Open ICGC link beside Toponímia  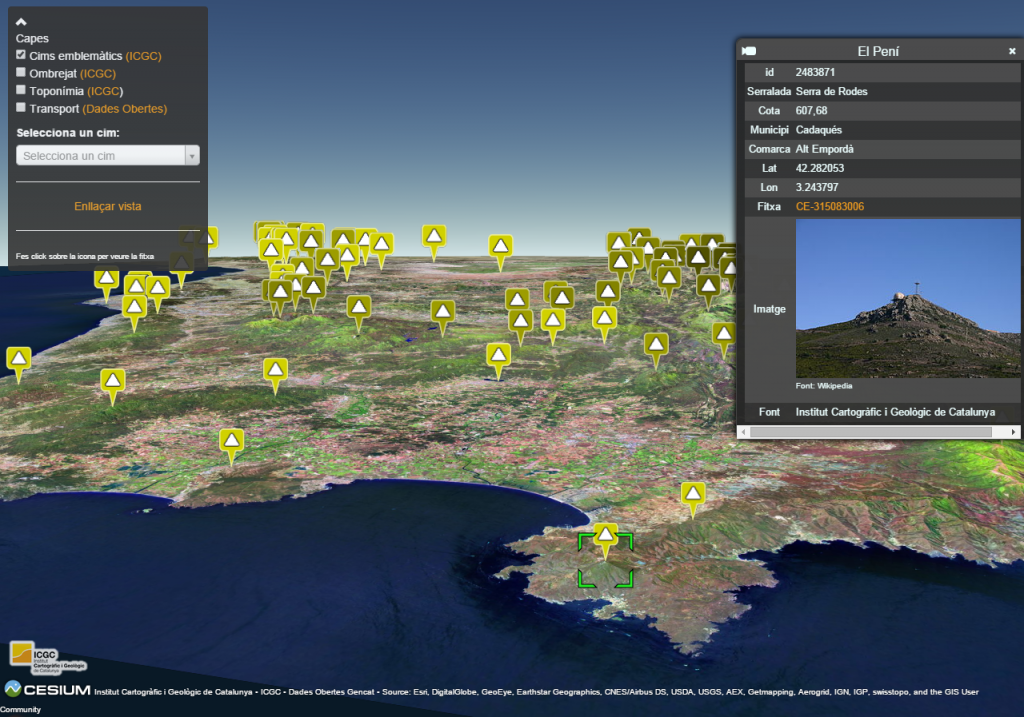(x=105, y=91)
